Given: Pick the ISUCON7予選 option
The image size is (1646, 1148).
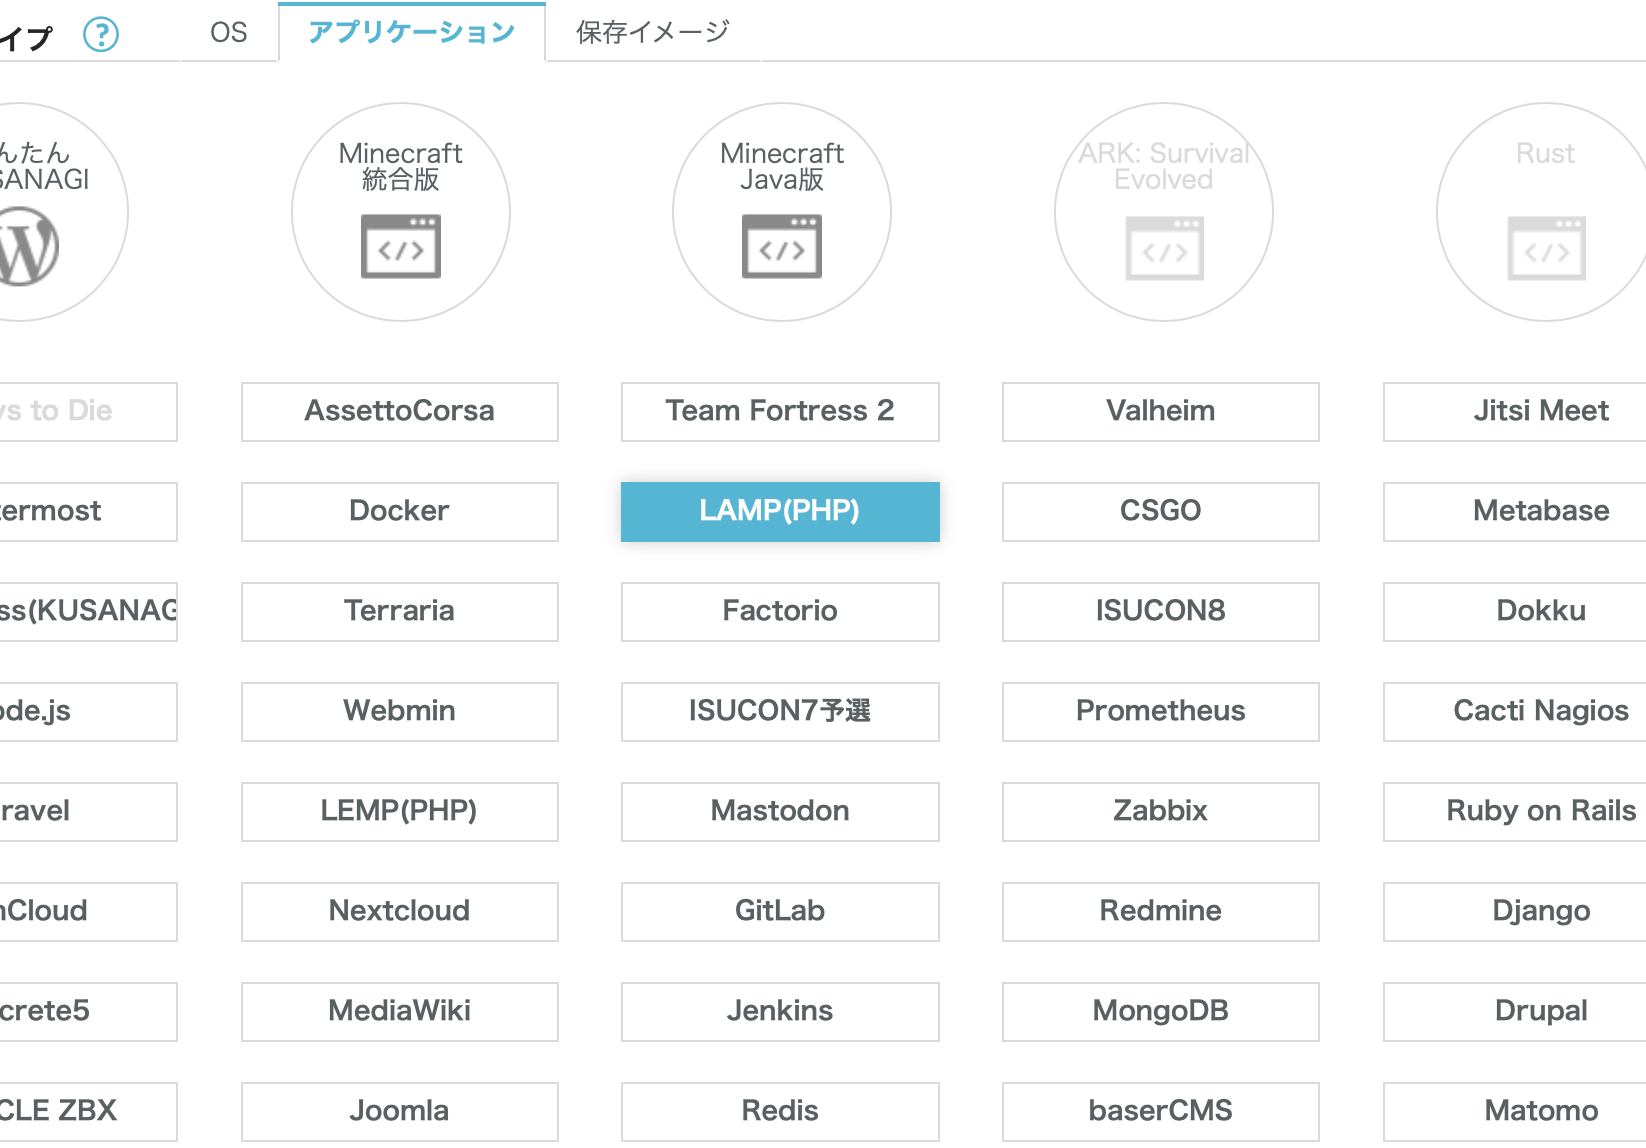Looking at the screenshot, I should click(780, 711).
